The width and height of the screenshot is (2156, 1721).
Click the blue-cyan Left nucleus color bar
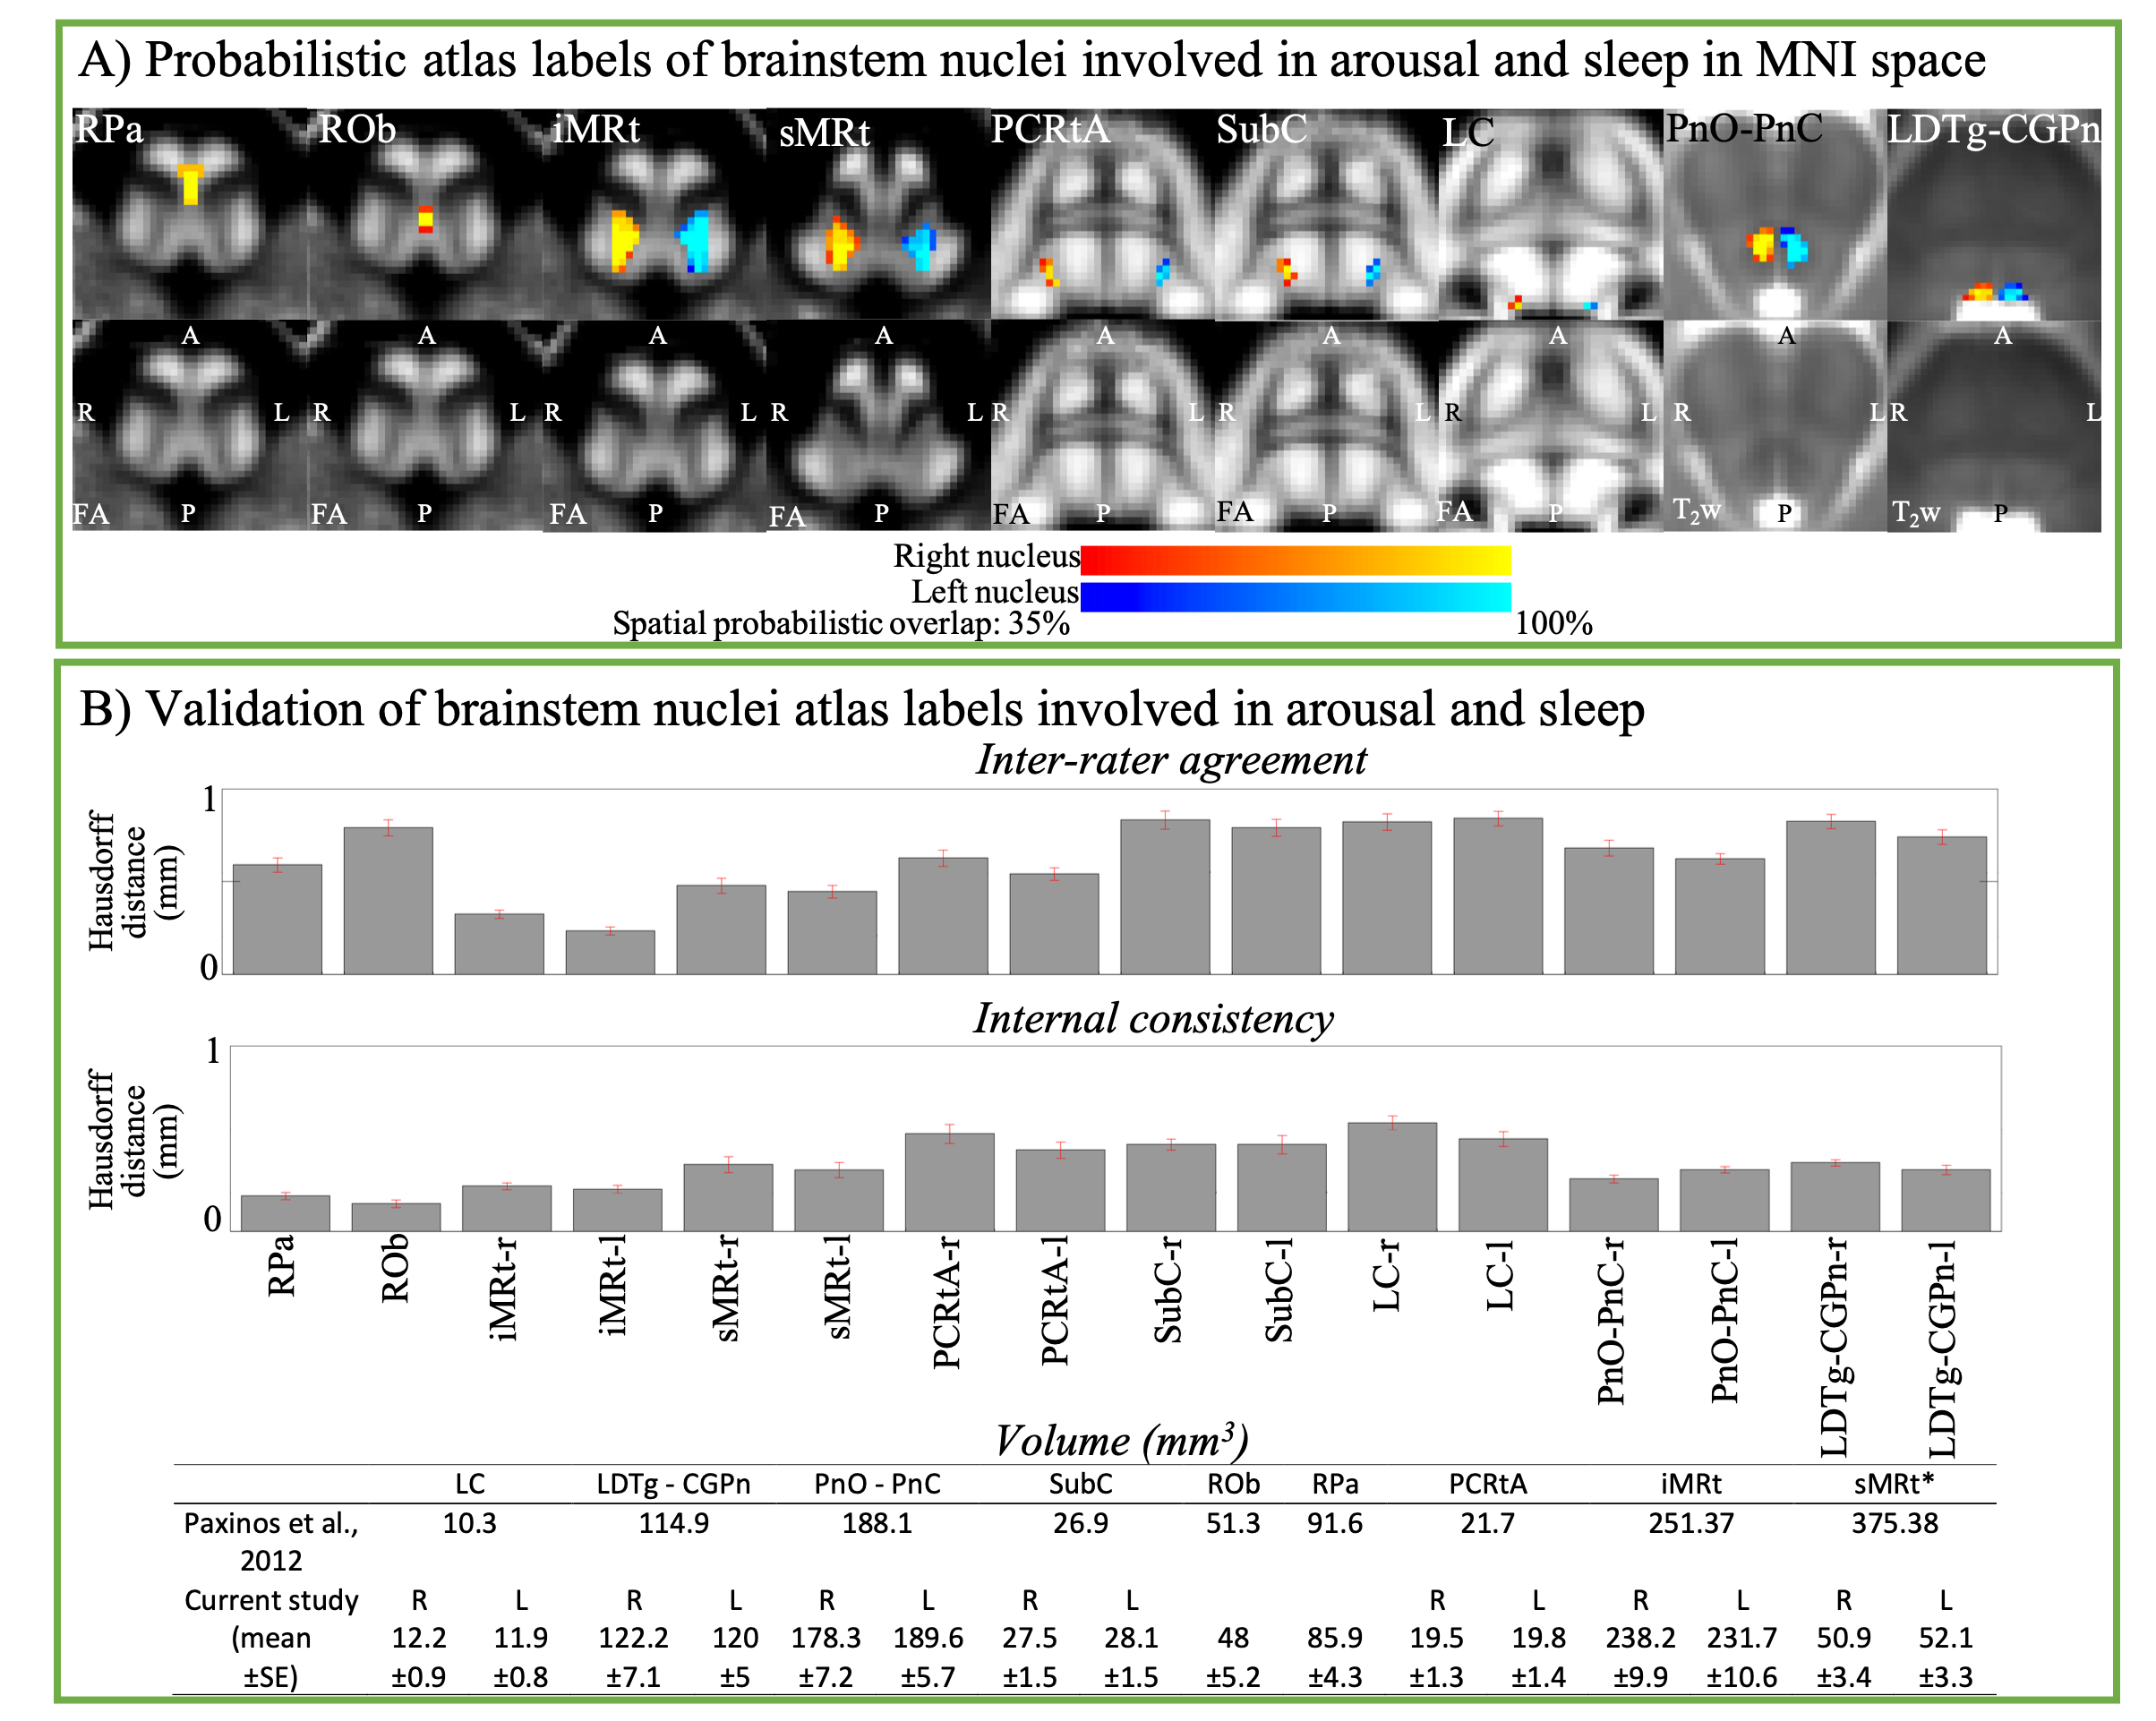tap(1295, 597)
